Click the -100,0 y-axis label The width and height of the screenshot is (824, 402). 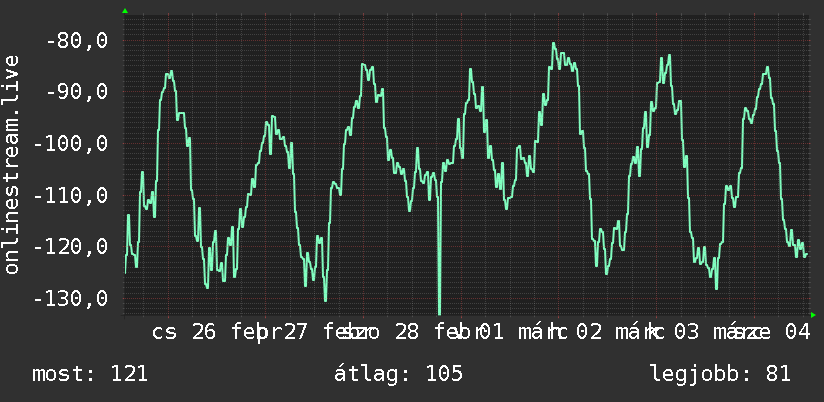pyautogui.click(x=71, y=144)
